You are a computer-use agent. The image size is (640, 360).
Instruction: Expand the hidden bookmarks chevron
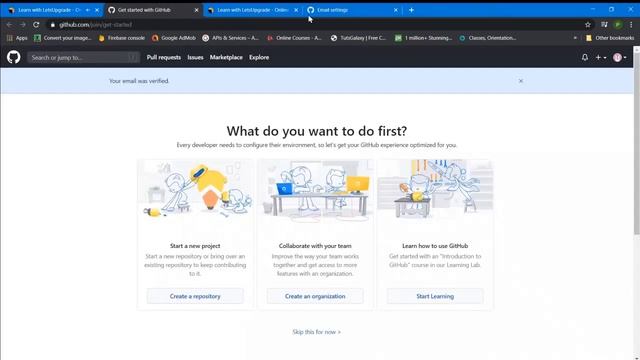click(x=575, y=38)
